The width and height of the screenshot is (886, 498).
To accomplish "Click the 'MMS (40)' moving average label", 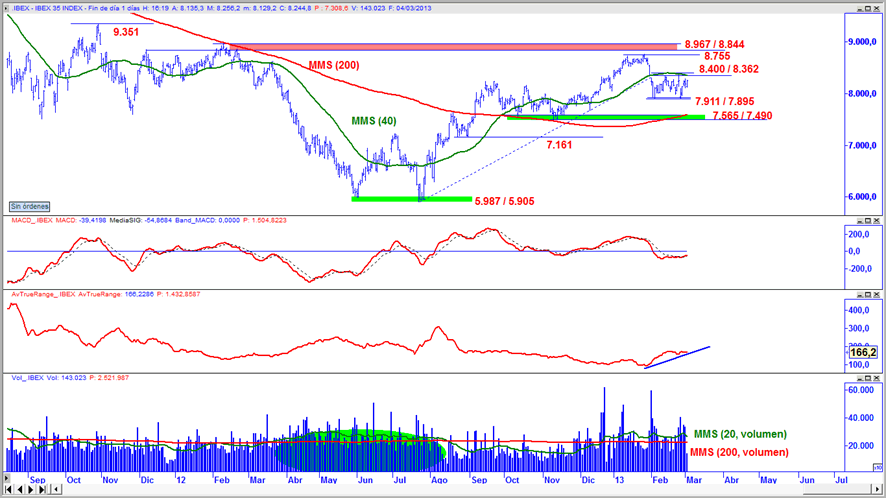I will click(374, 121).
